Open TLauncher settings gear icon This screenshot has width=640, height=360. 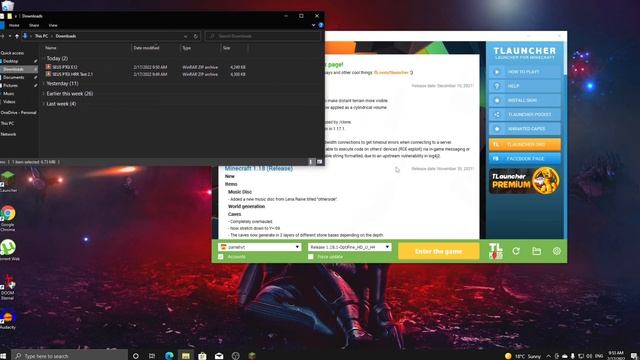coord(556,251)
